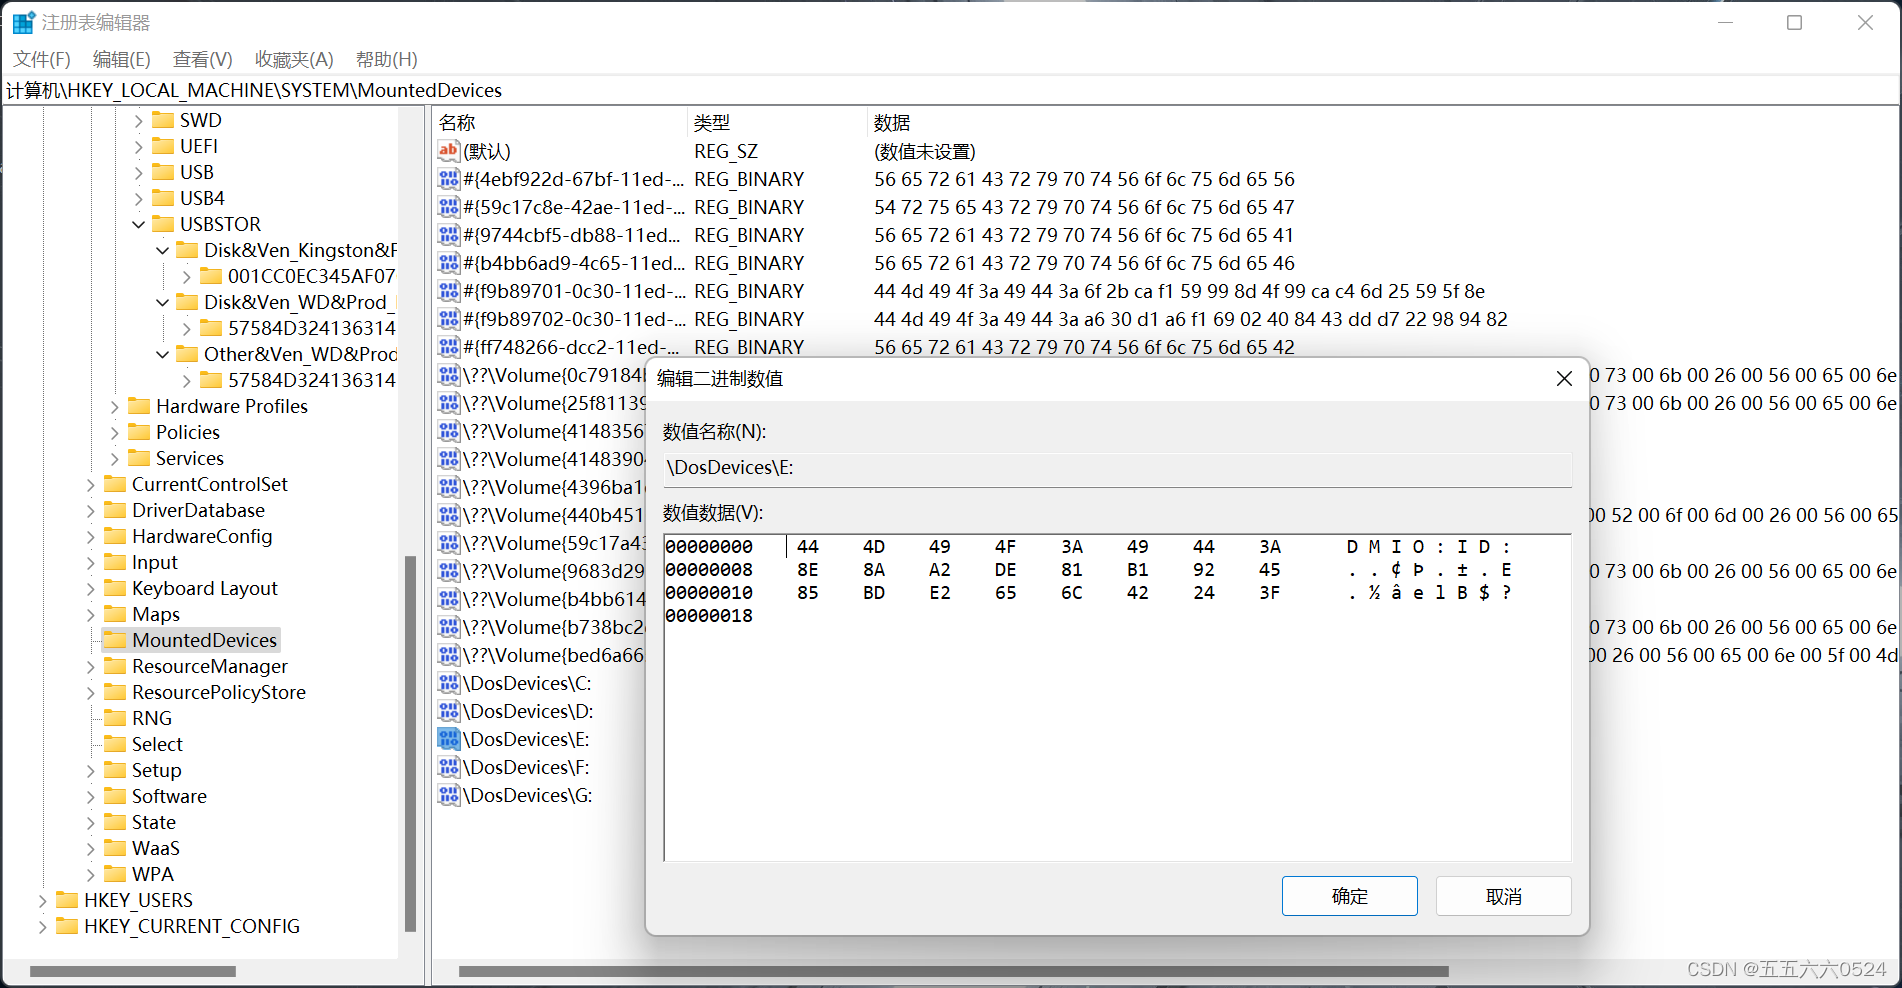Click the icon of #{f9b89701-0c30 value
The image size is (1902, 988).
click(x=449, y=291)
